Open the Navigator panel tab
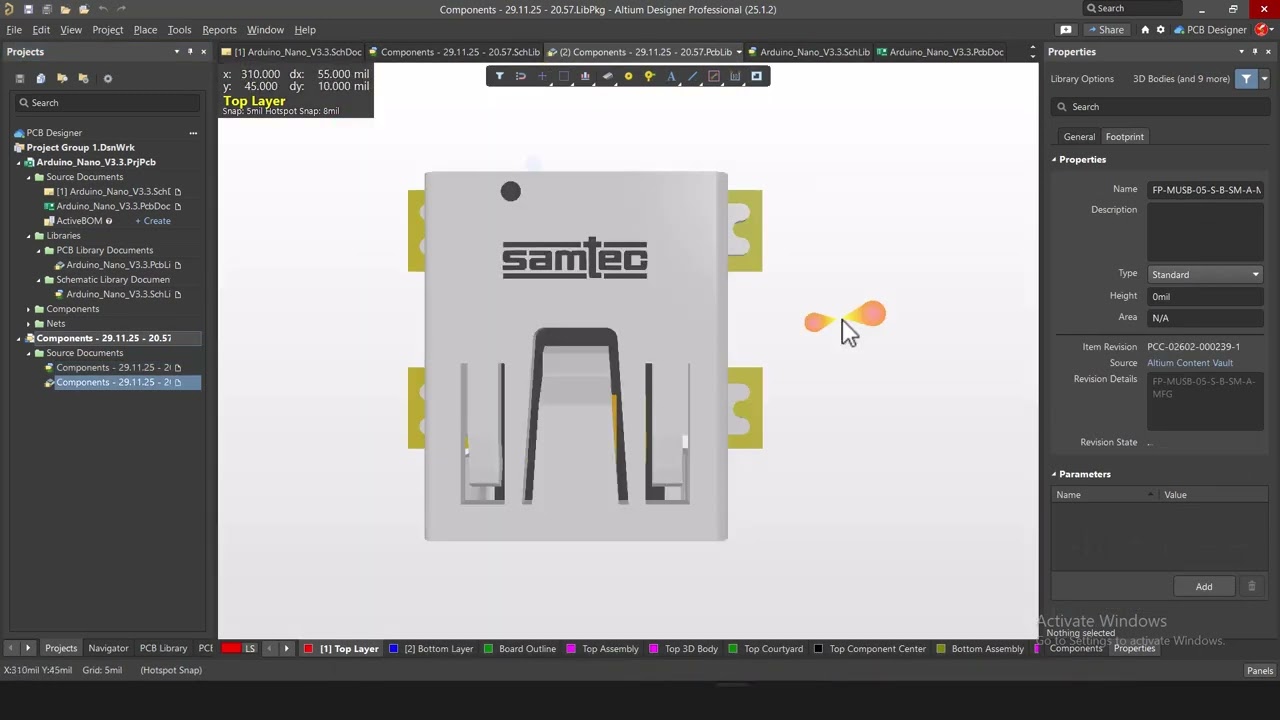 point(108,649)
